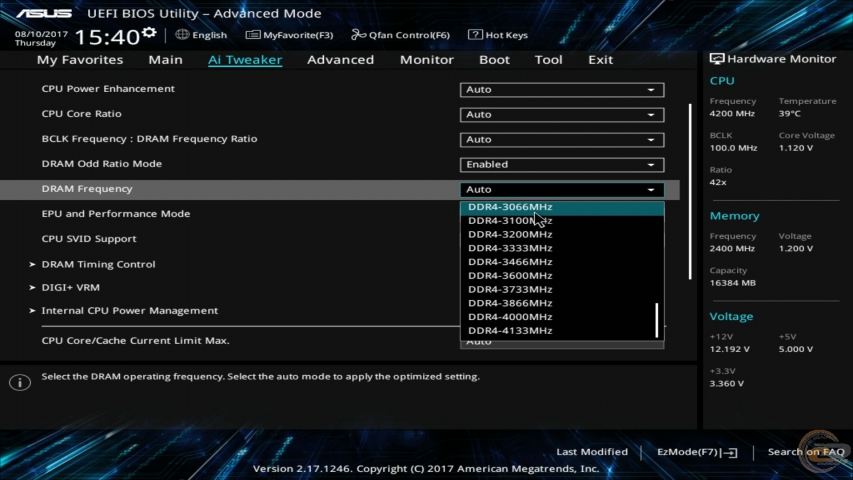Select the DRAM Frequency row label

[87, 189]
